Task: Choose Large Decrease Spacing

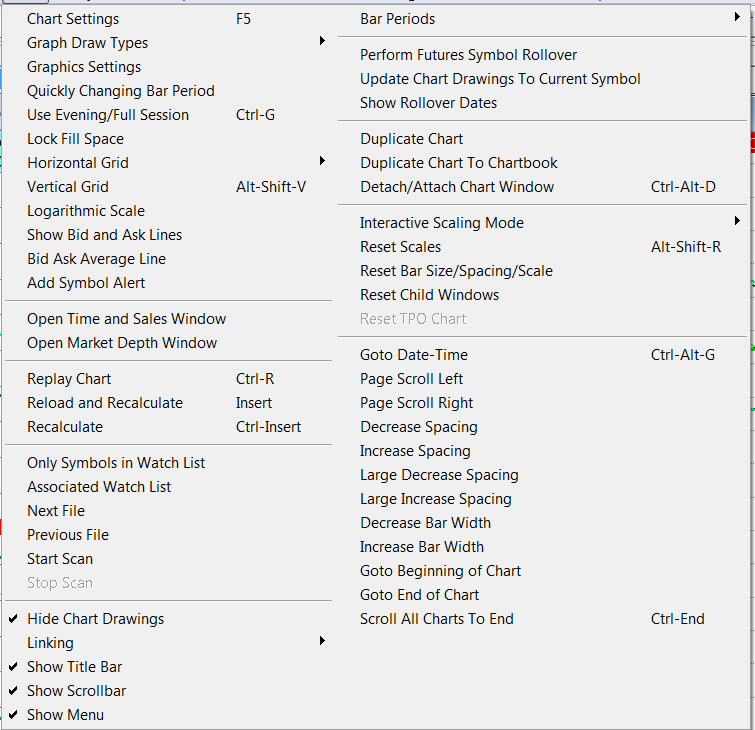Action: click(543, 475)
